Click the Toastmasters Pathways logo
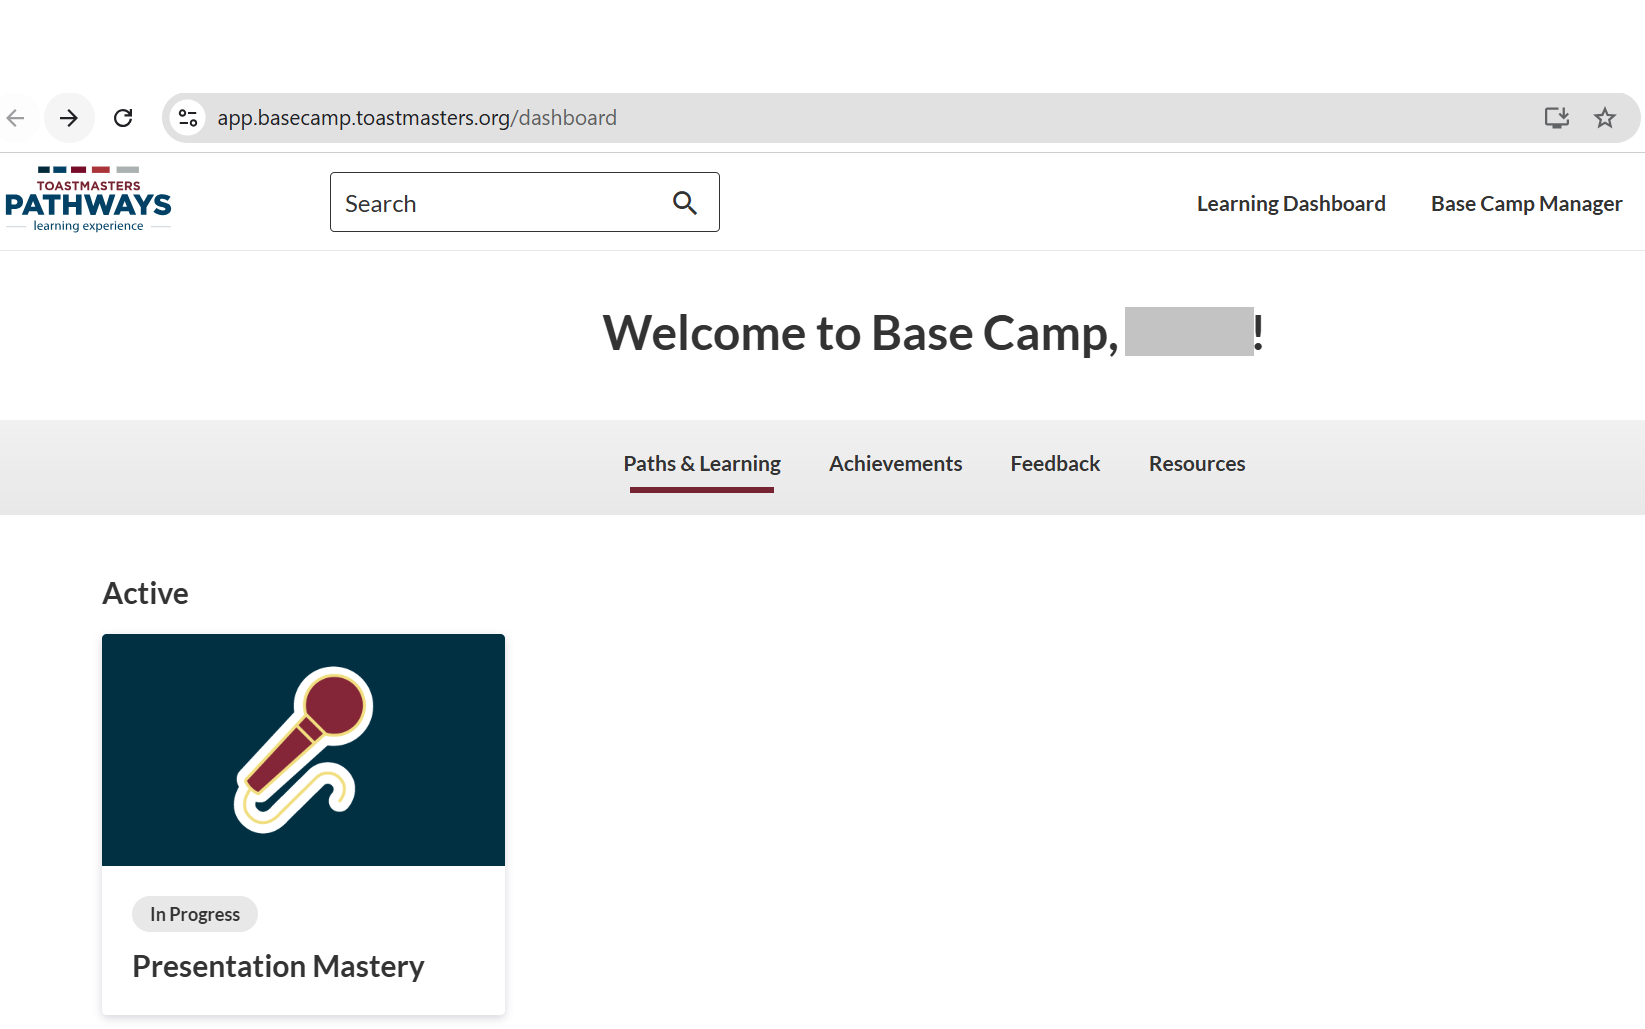Image resolution: width=1645 pixels, height=1029 pixels. click(88, 200)
